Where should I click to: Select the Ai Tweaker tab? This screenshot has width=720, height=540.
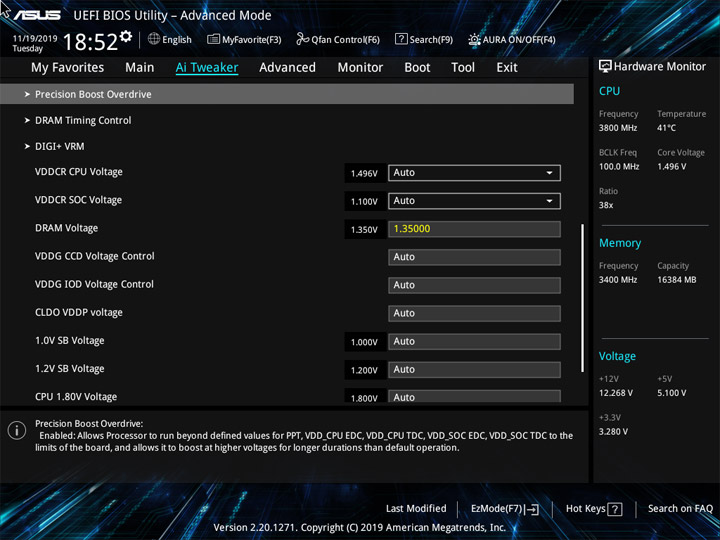tap(207, 68)
